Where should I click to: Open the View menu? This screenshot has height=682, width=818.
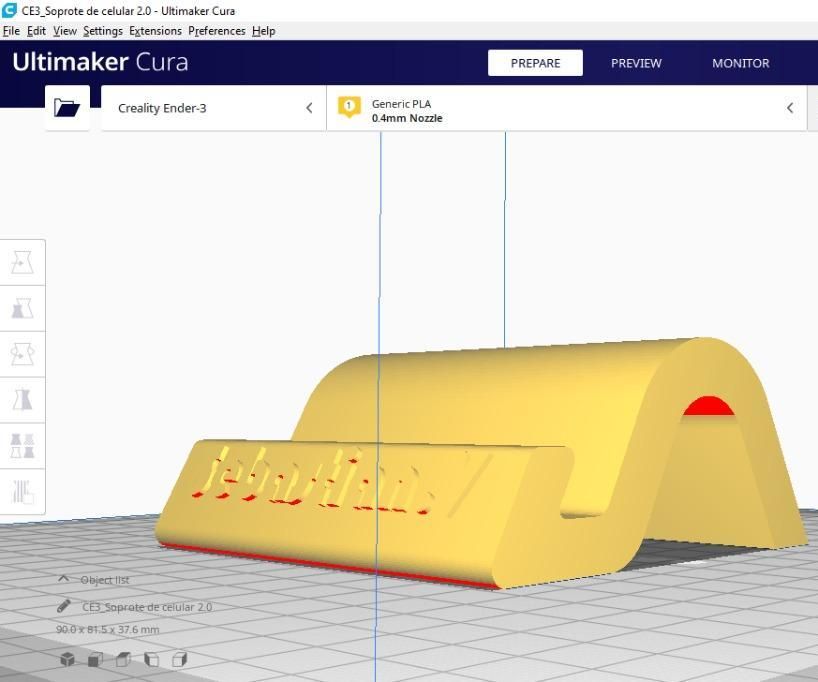65,31
